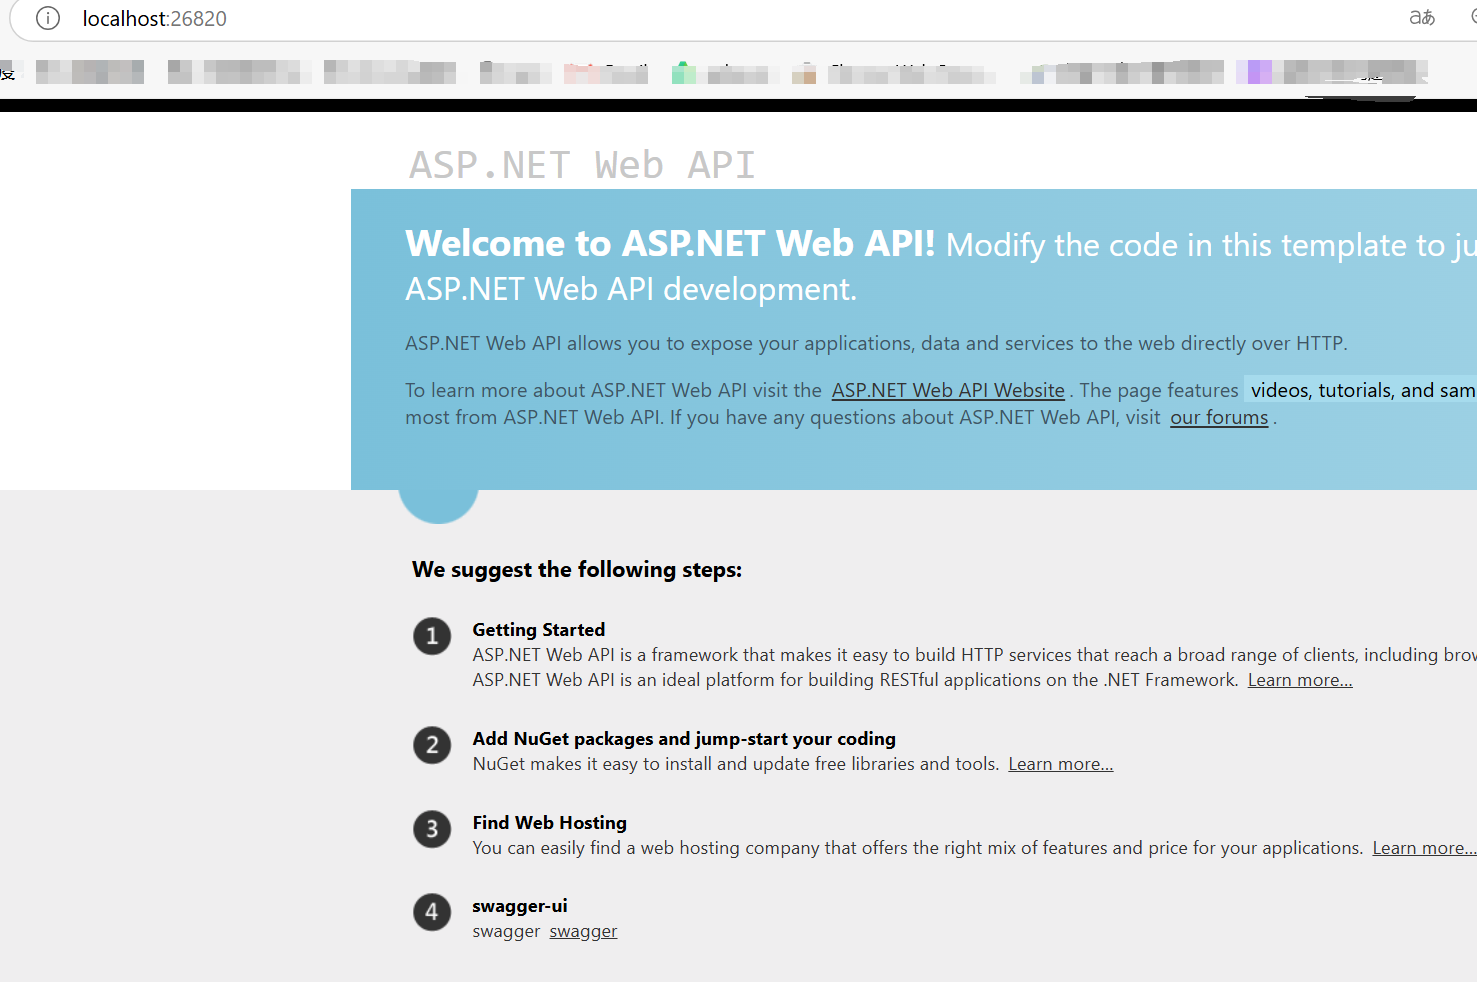Click the Find Web Hosting heading
The width and height of the screenshot is (1477, 982).
pos(550,822)
